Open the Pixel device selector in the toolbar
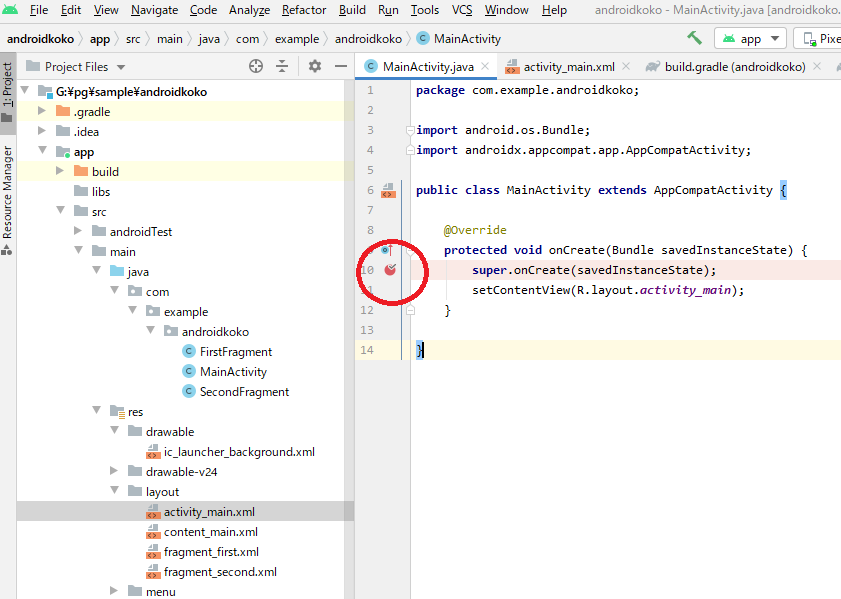841x599 pixels. point(818,39)
